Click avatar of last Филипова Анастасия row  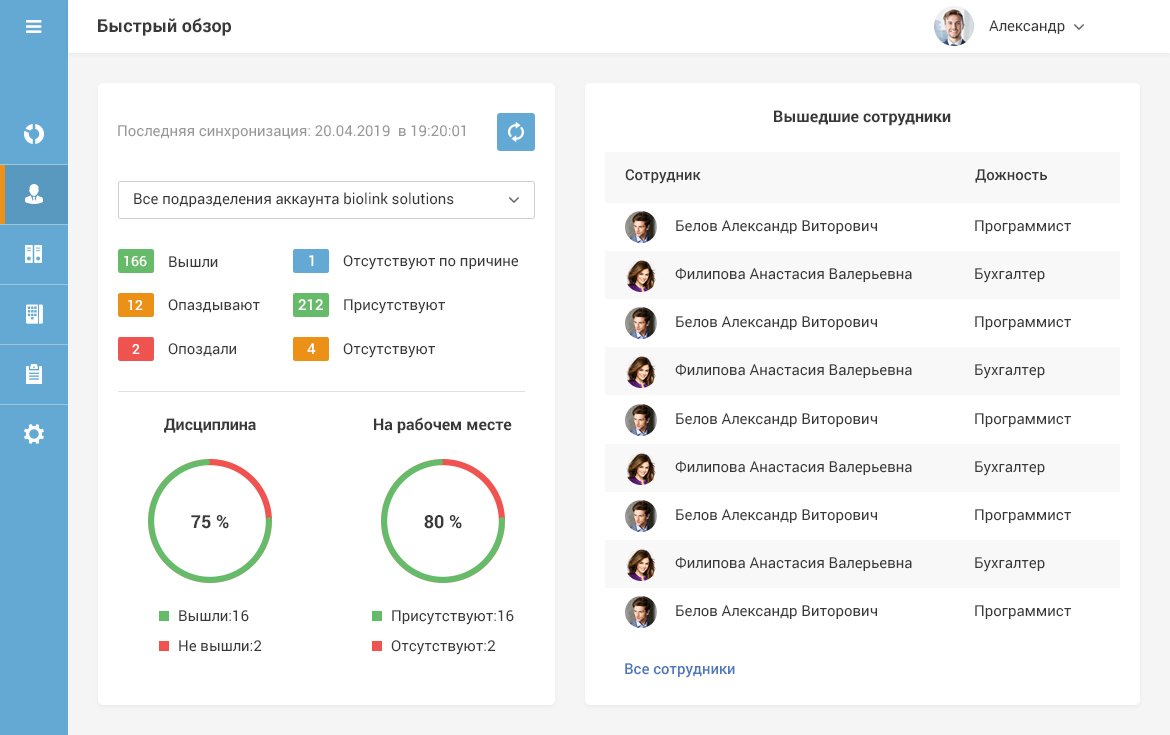point(640,564)
